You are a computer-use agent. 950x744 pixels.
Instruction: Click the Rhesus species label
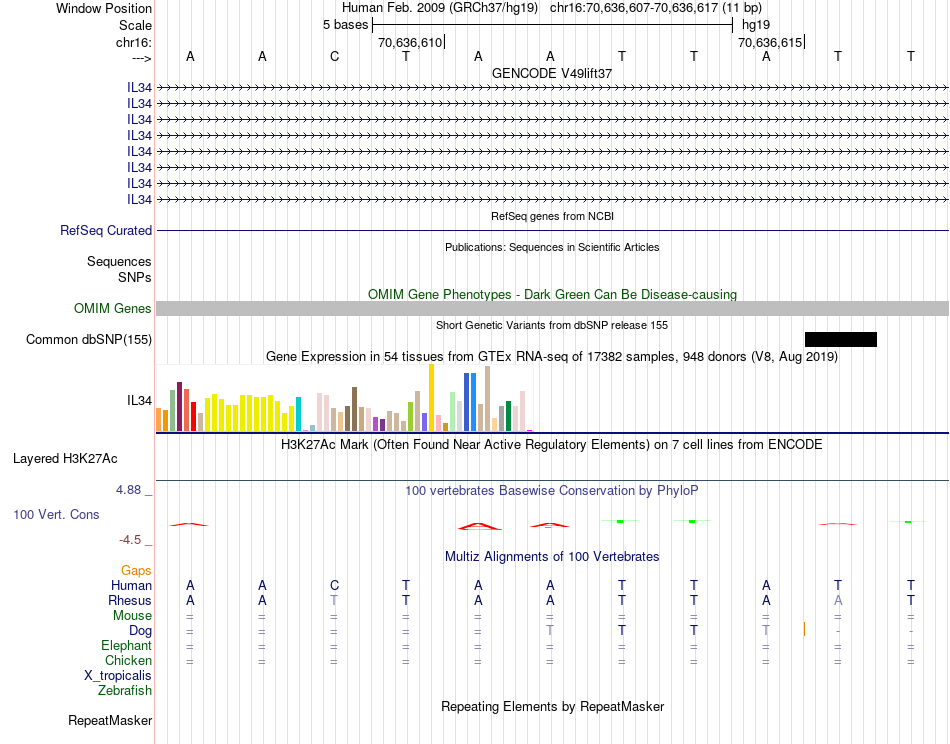(130, 600)
